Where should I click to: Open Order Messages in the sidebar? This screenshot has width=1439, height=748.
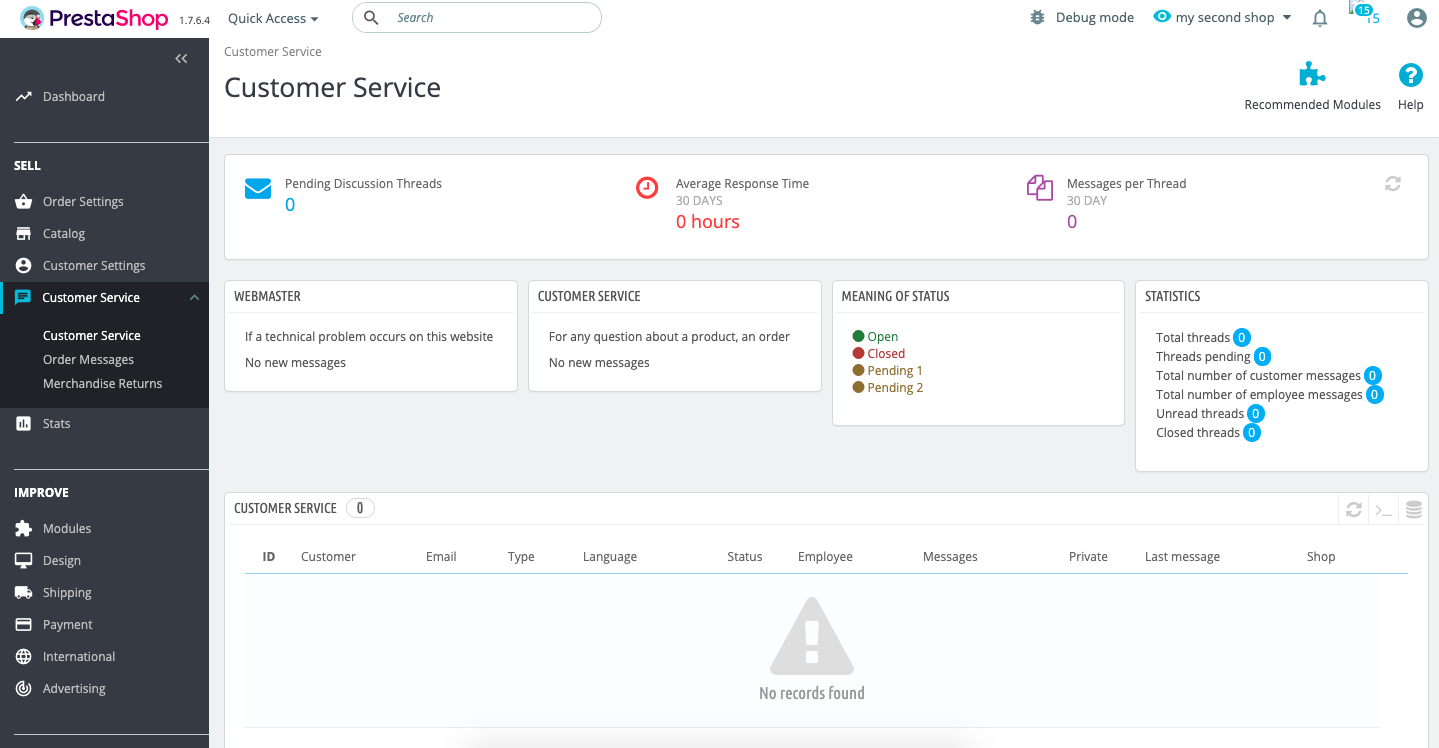click(x=89, y=359)
